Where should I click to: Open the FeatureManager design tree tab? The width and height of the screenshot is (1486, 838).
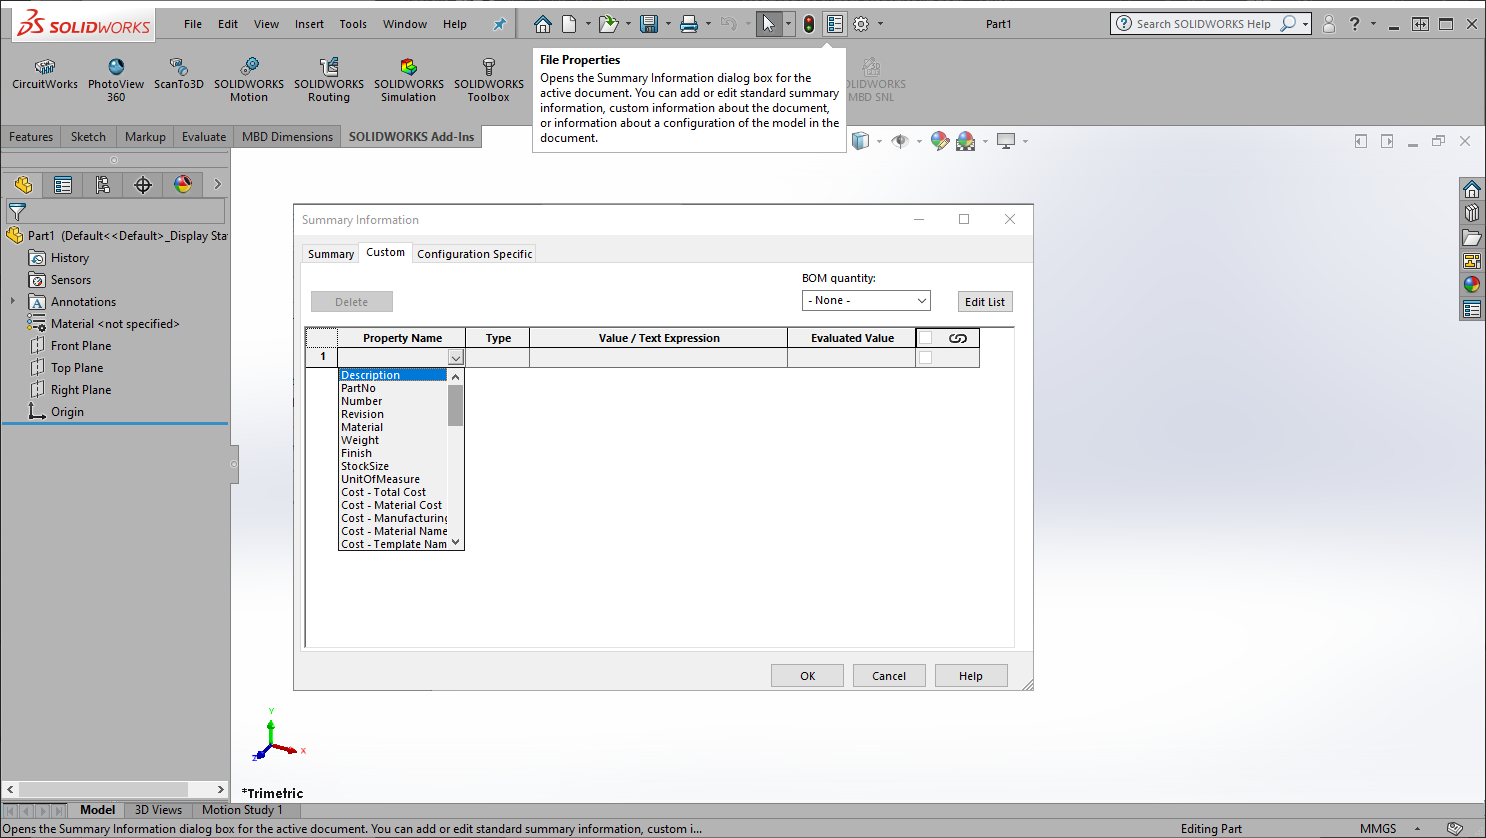[23, 185]
